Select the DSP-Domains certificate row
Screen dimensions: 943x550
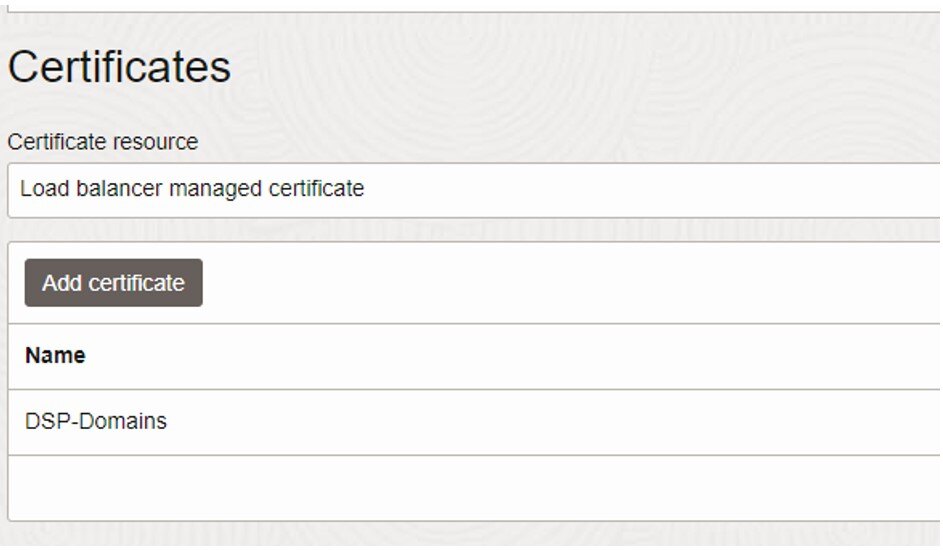tap(475, 422)
